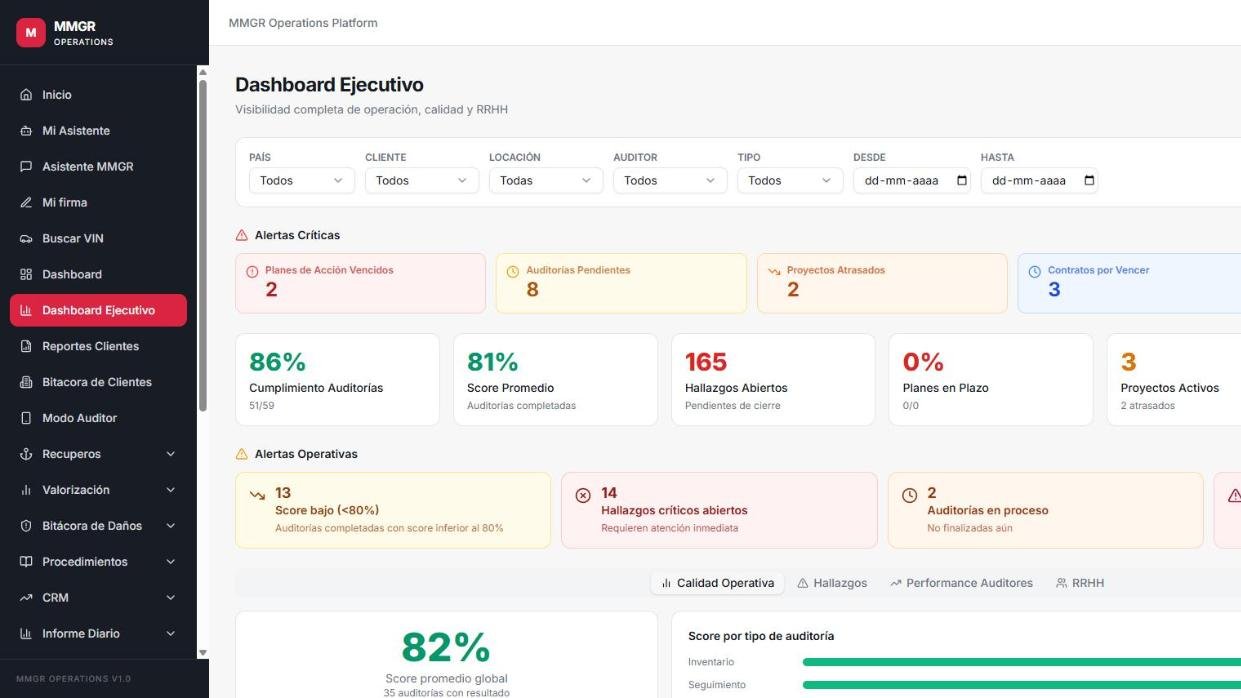Click the Contratos por Vencer clock icon

(1035, 271)
